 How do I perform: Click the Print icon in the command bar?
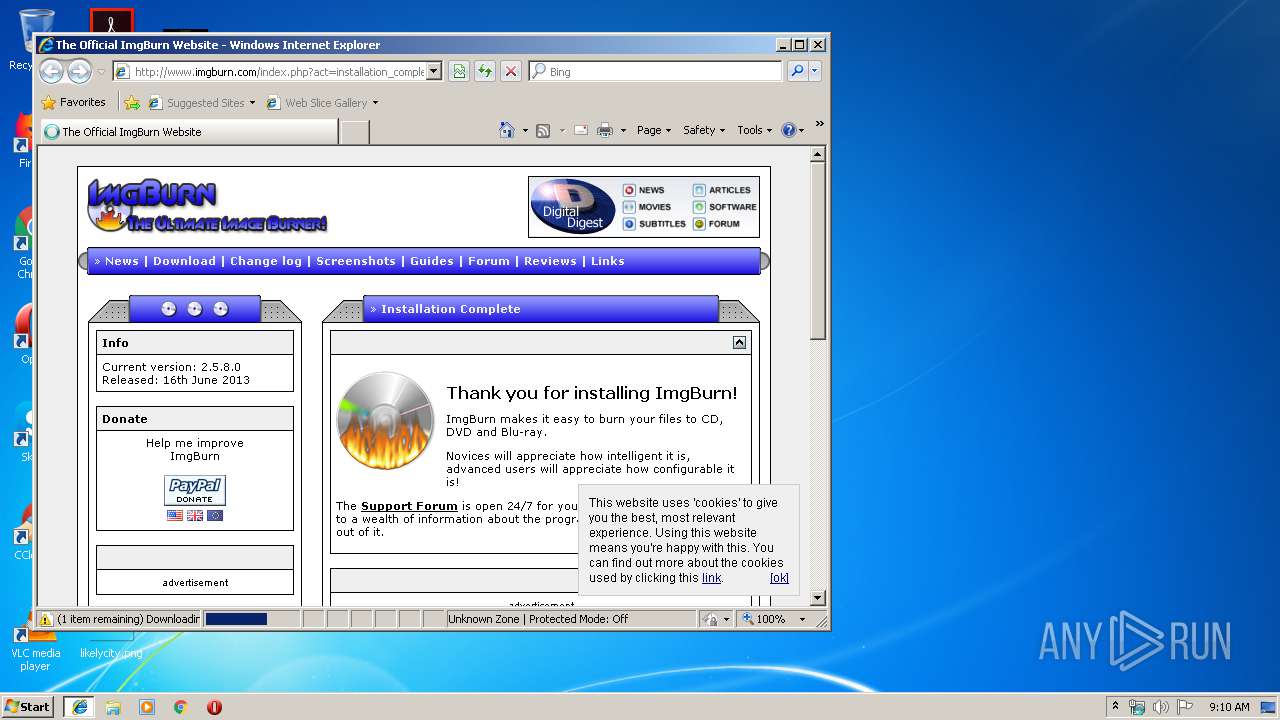[605, 130]
